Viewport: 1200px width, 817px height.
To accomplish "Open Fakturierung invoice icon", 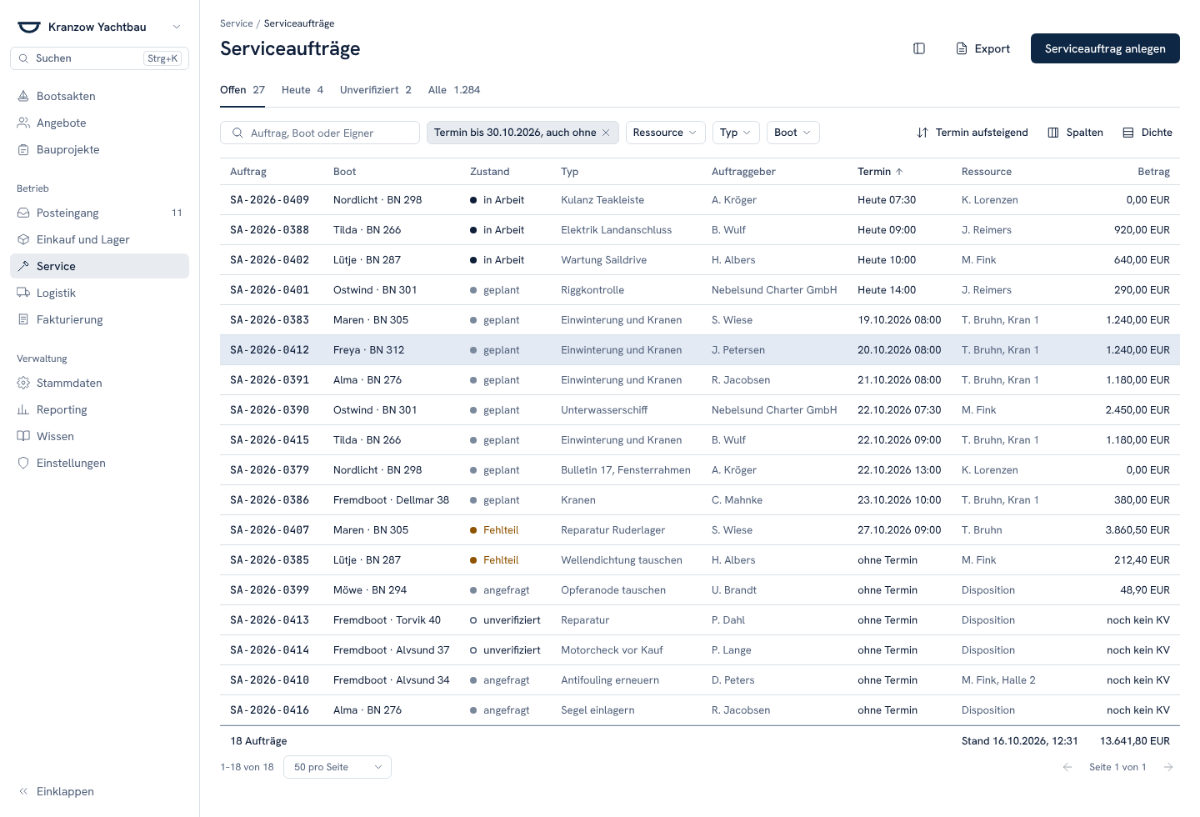I will point(23,320).
